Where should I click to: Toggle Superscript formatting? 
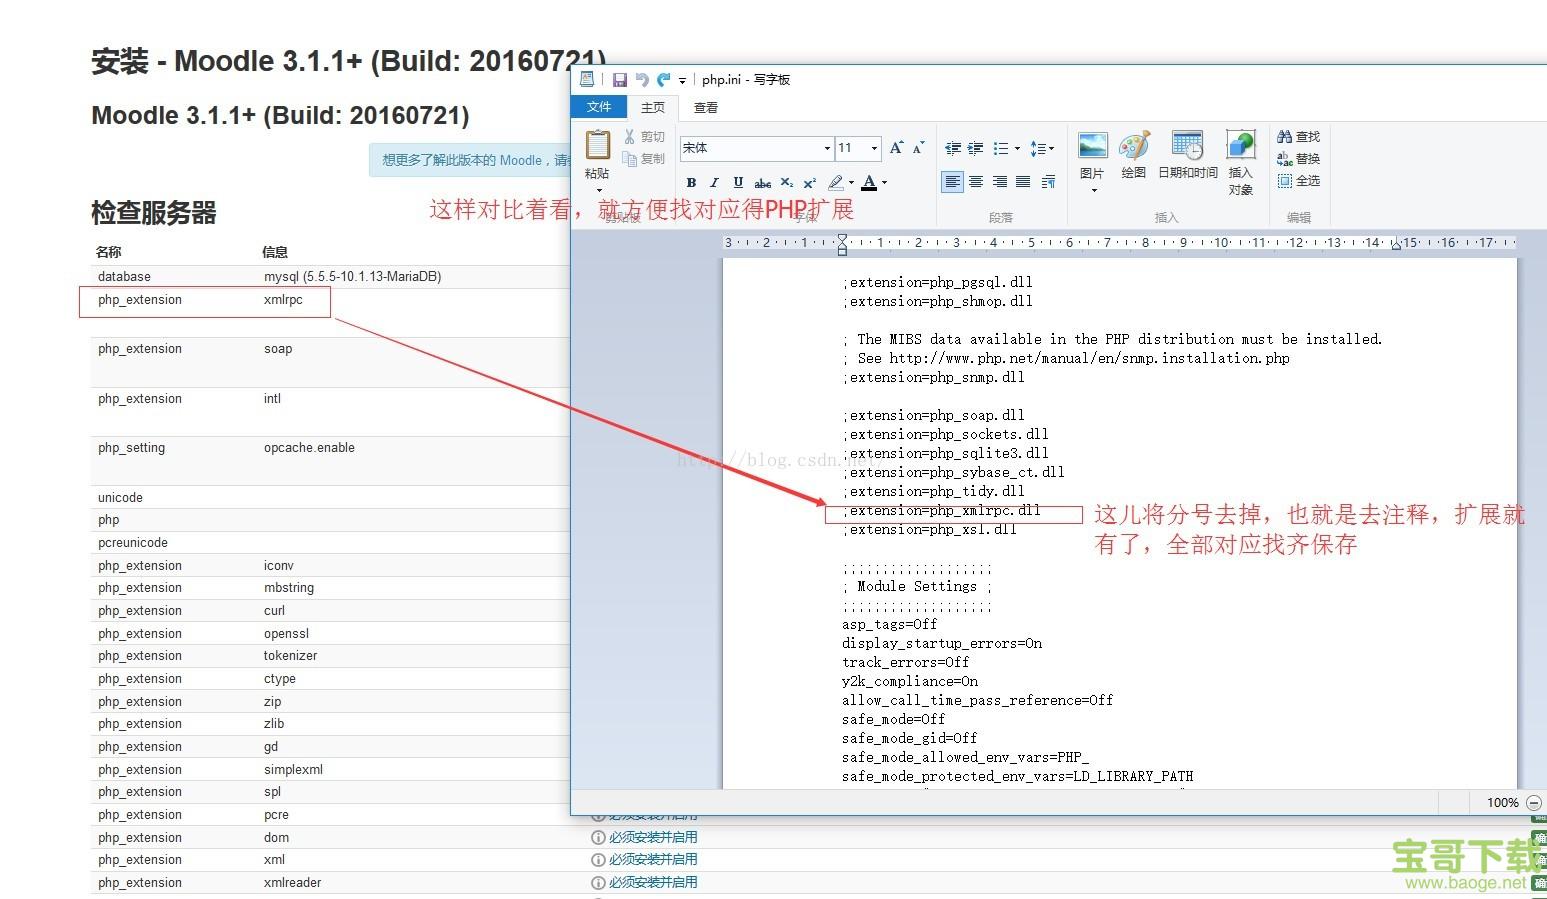point(810,182)
